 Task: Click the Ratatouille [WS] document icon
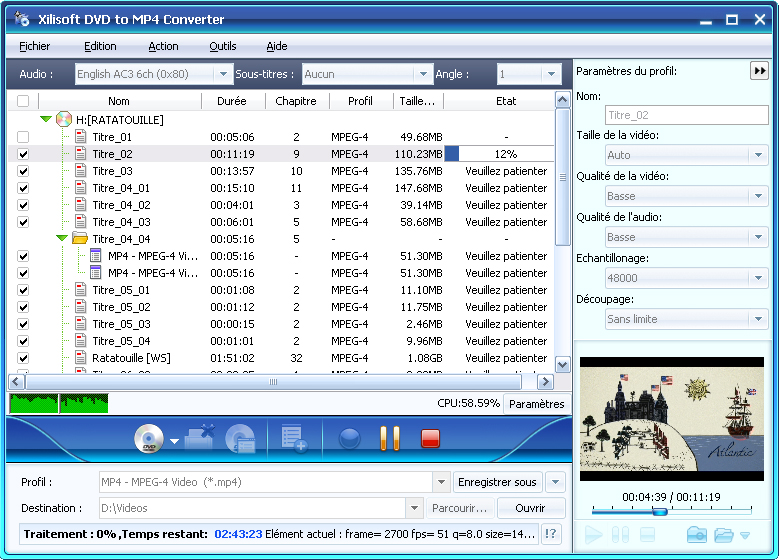[x=80, y=357]
